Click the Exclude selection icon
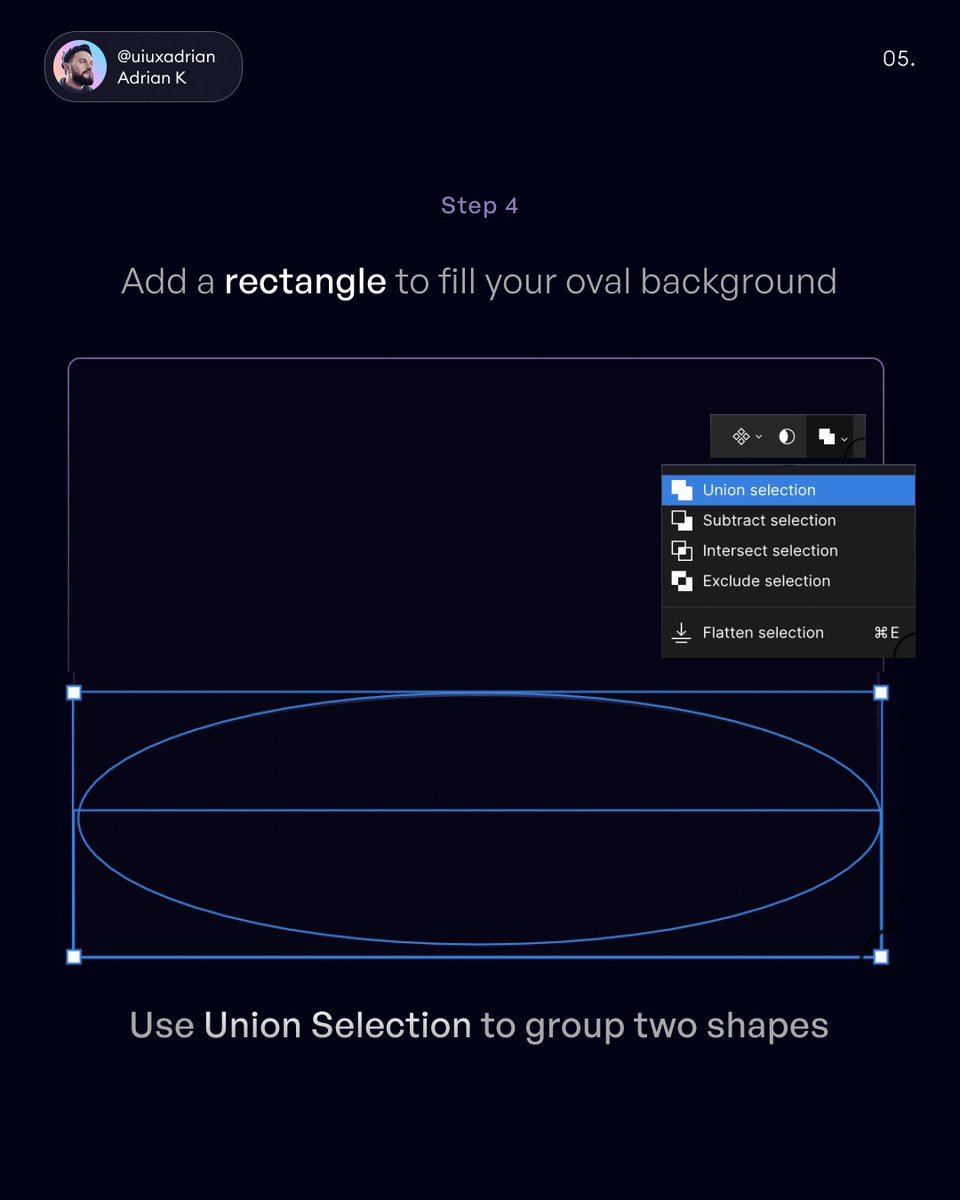Screen dimensions: 960x1200 click(682, 581)
